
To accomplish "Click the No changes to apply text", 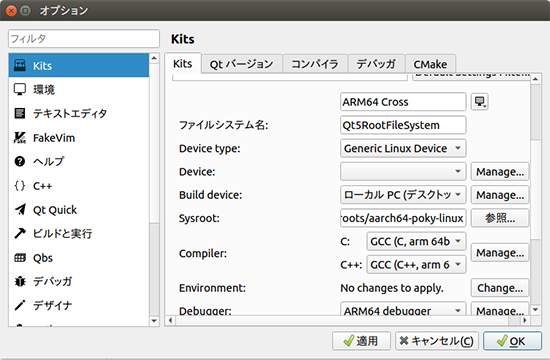I will tap(392, 288).
